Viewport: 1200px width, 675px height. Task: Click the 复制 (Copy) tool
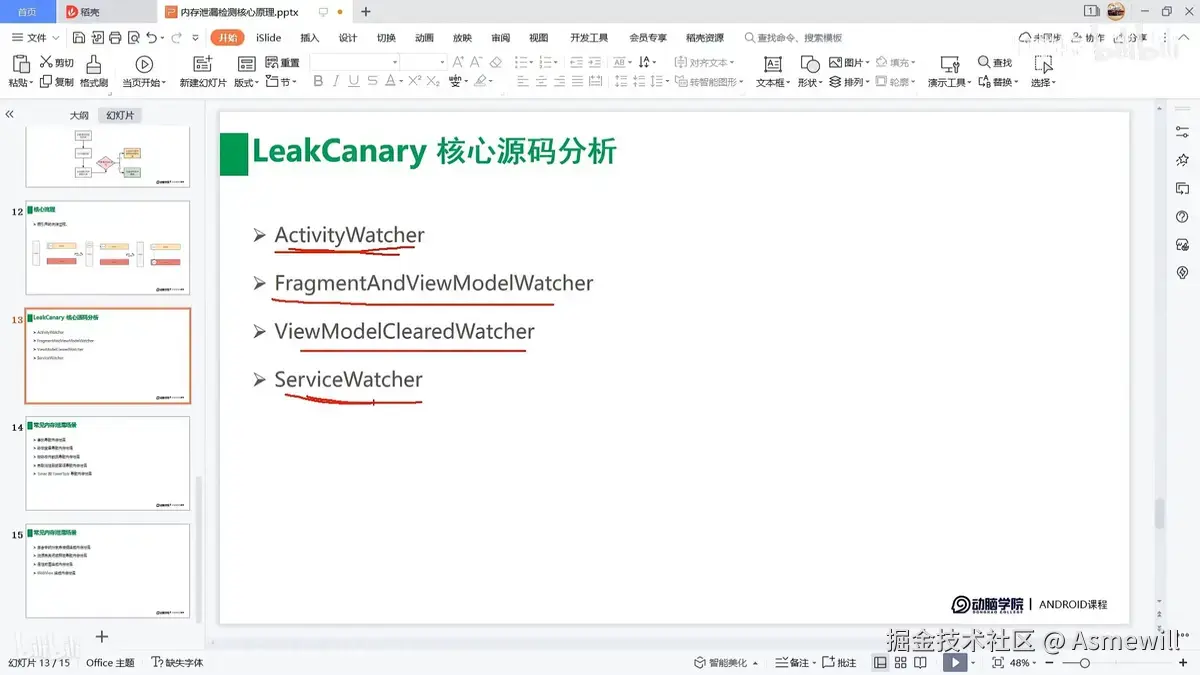click(56, 82)
